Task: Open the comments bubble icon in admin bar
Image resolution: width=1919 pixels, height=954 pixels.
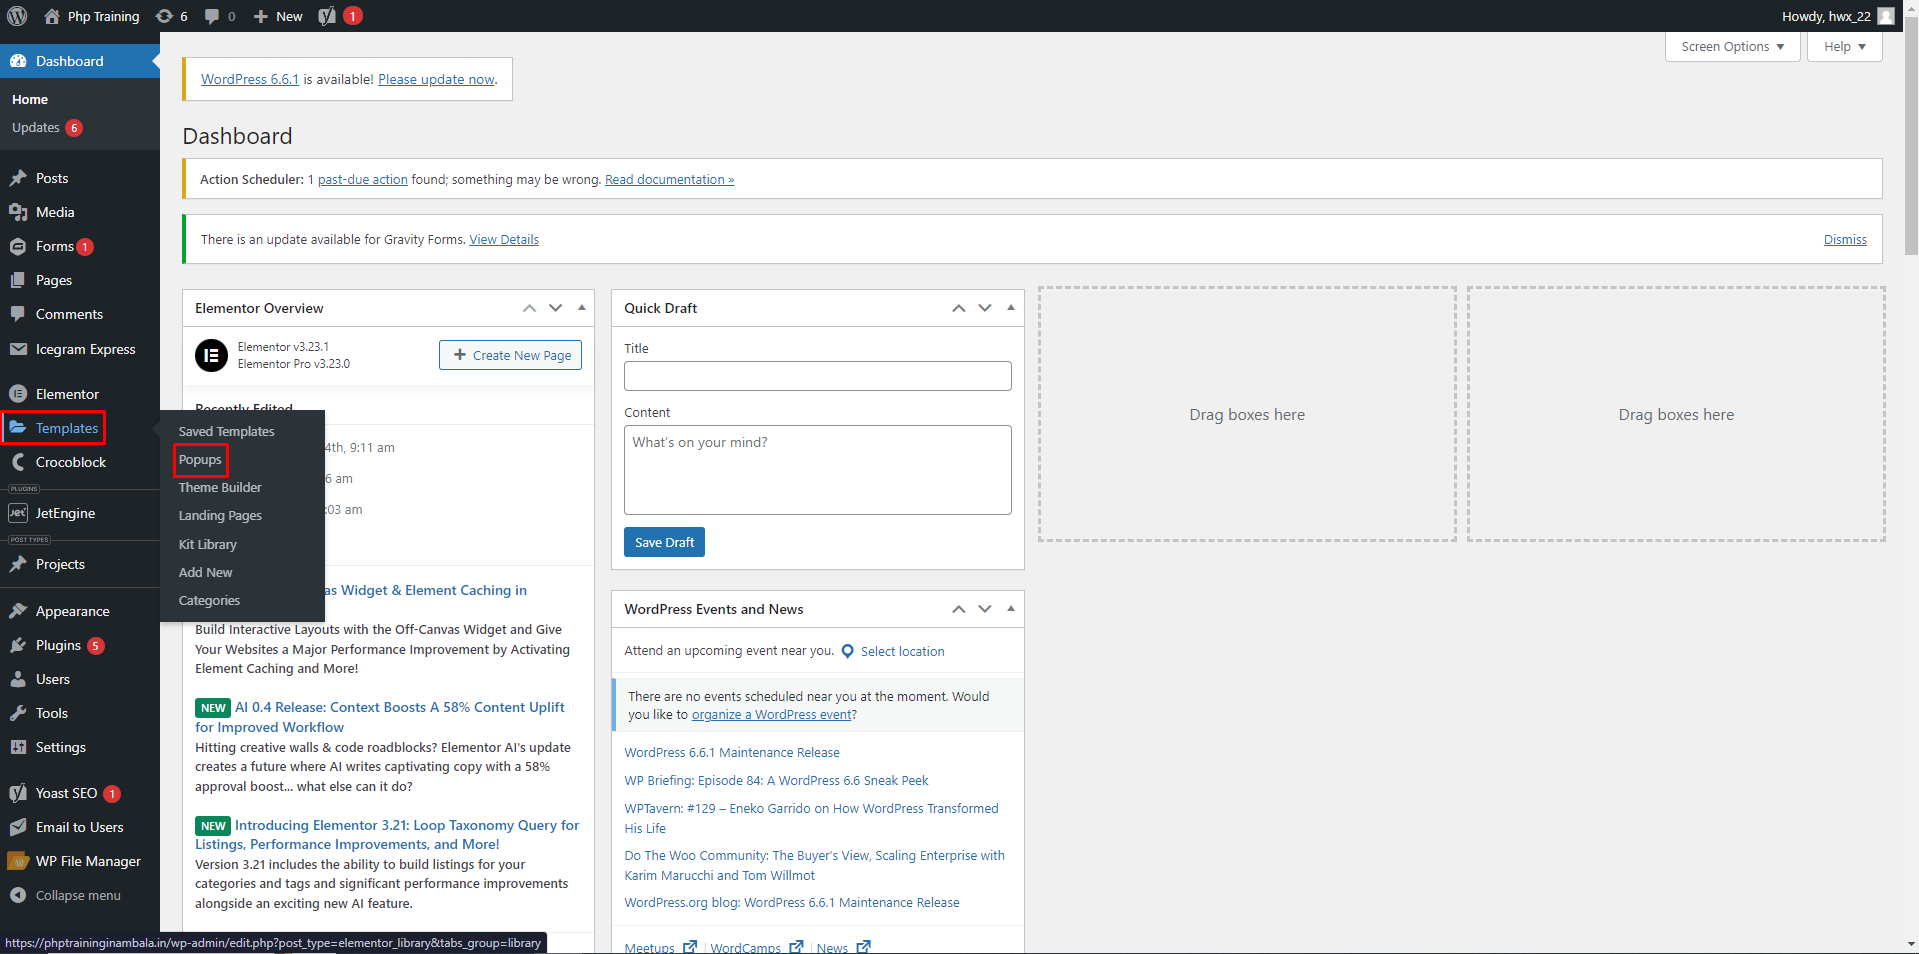Action: pyautogui.click(x=212, y=16)
